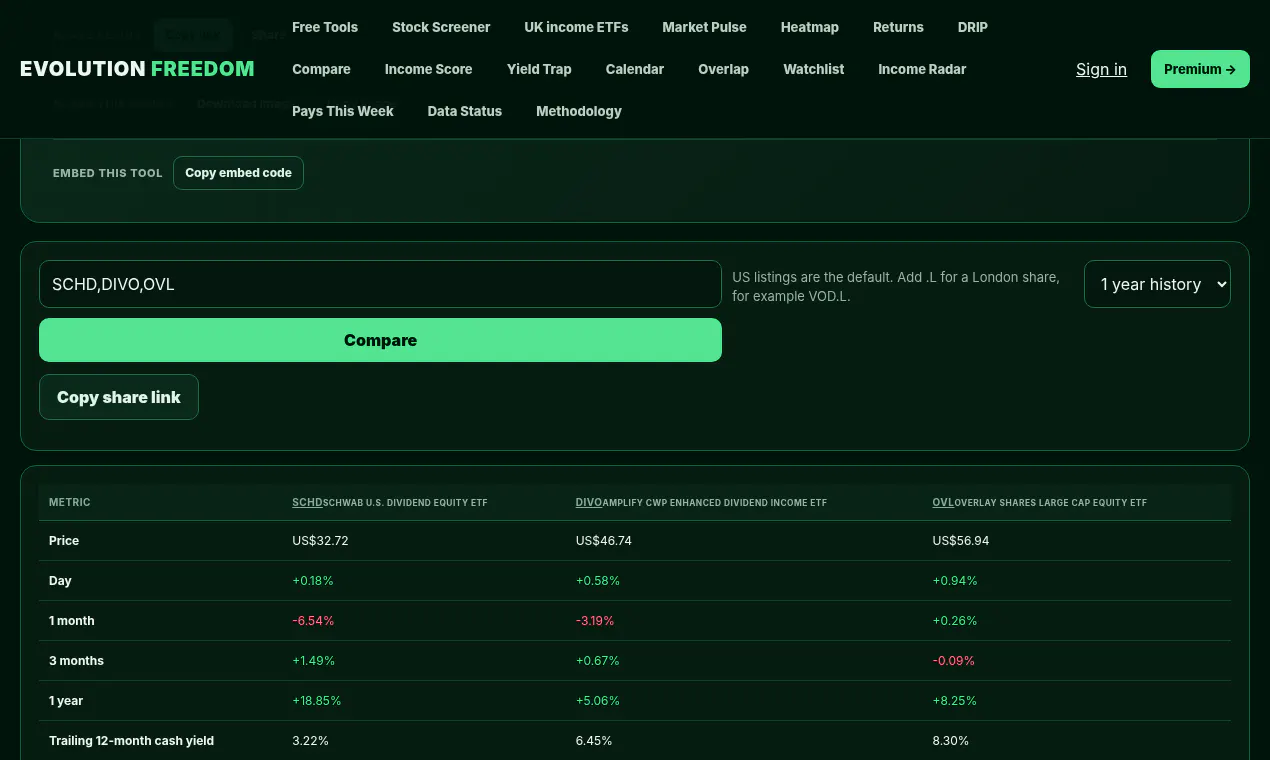1270x760 pixels.
Task: Click Copy share link button
Action: coord(119,397)
